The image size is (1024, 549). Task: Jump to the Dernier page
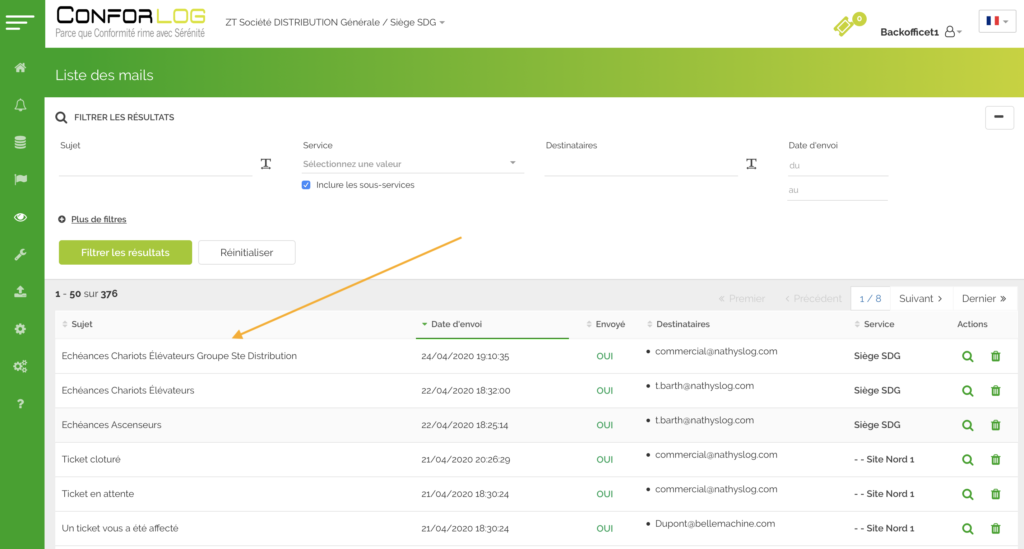coord(984,298)
